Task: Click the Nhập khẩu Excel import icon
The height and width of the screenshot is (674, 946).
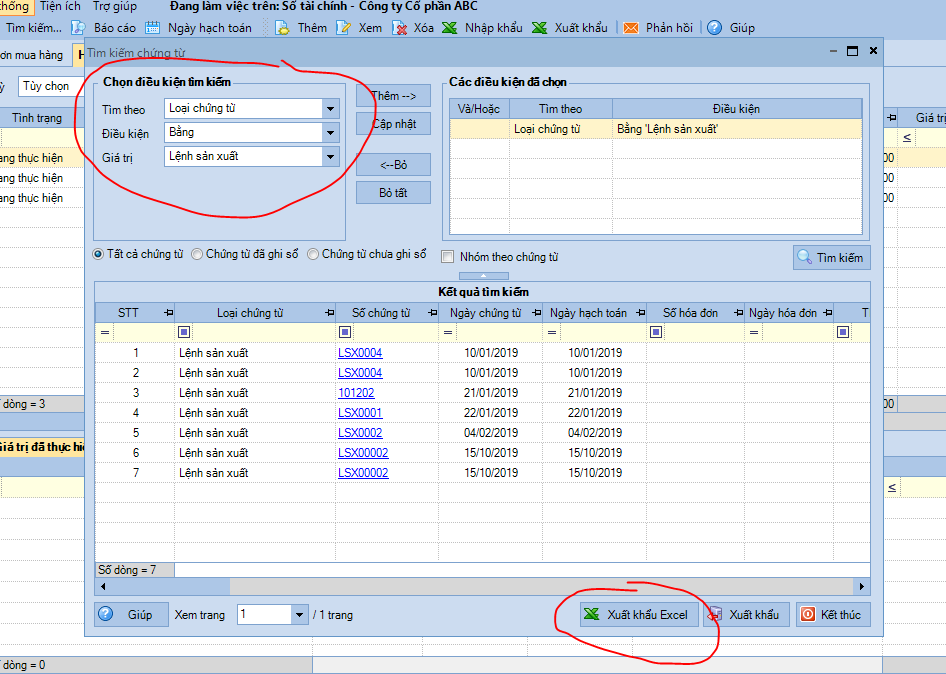Action: [x=449, y=28]
